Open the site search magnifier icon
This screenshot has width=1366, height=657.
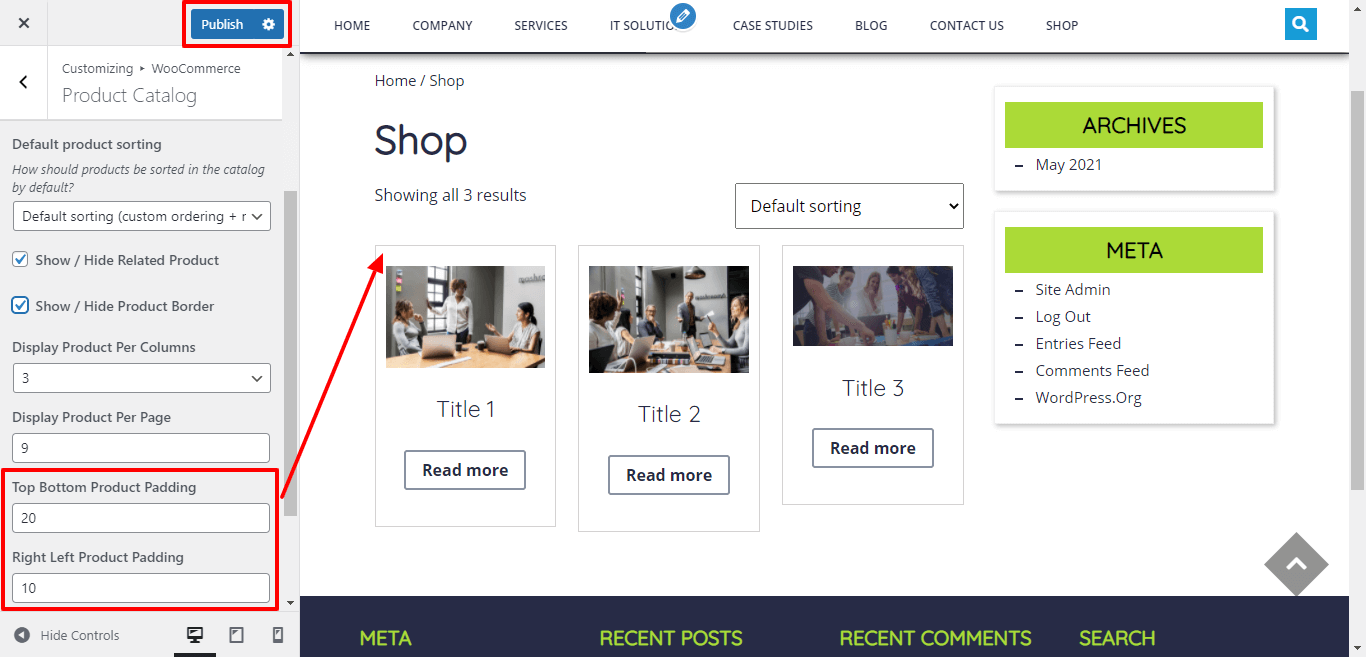[1300, 24]
